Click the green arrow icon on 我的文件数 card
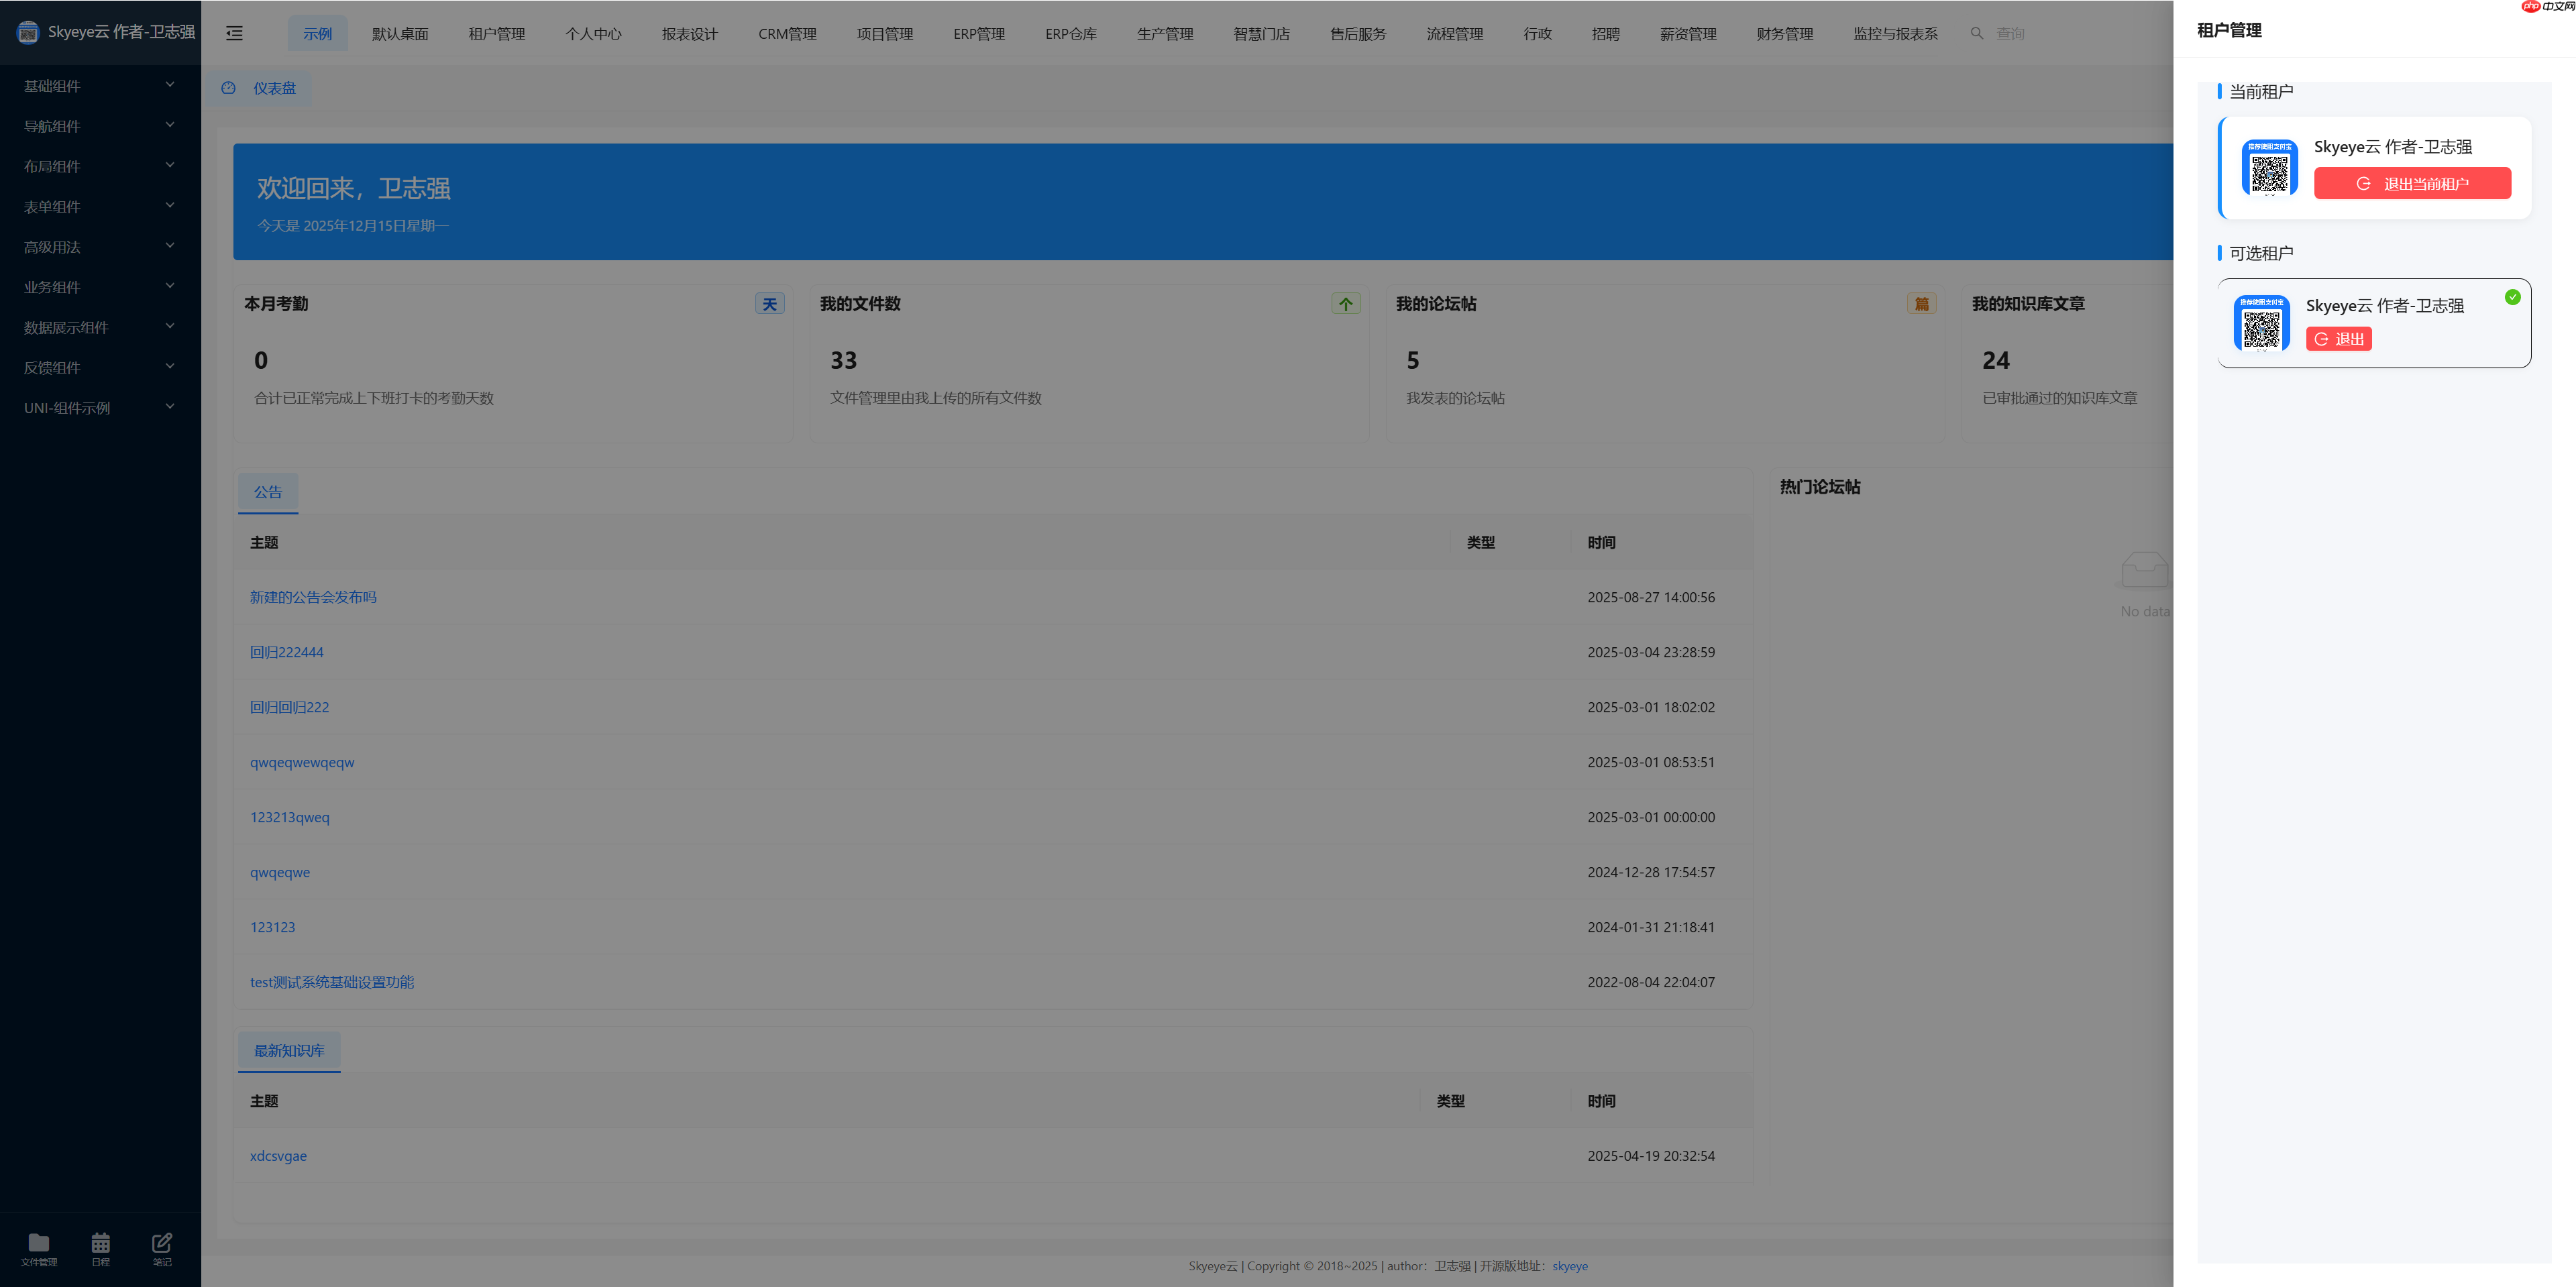The width and height of the screenshot is (2576, 1287). (x=1345, y=303)
